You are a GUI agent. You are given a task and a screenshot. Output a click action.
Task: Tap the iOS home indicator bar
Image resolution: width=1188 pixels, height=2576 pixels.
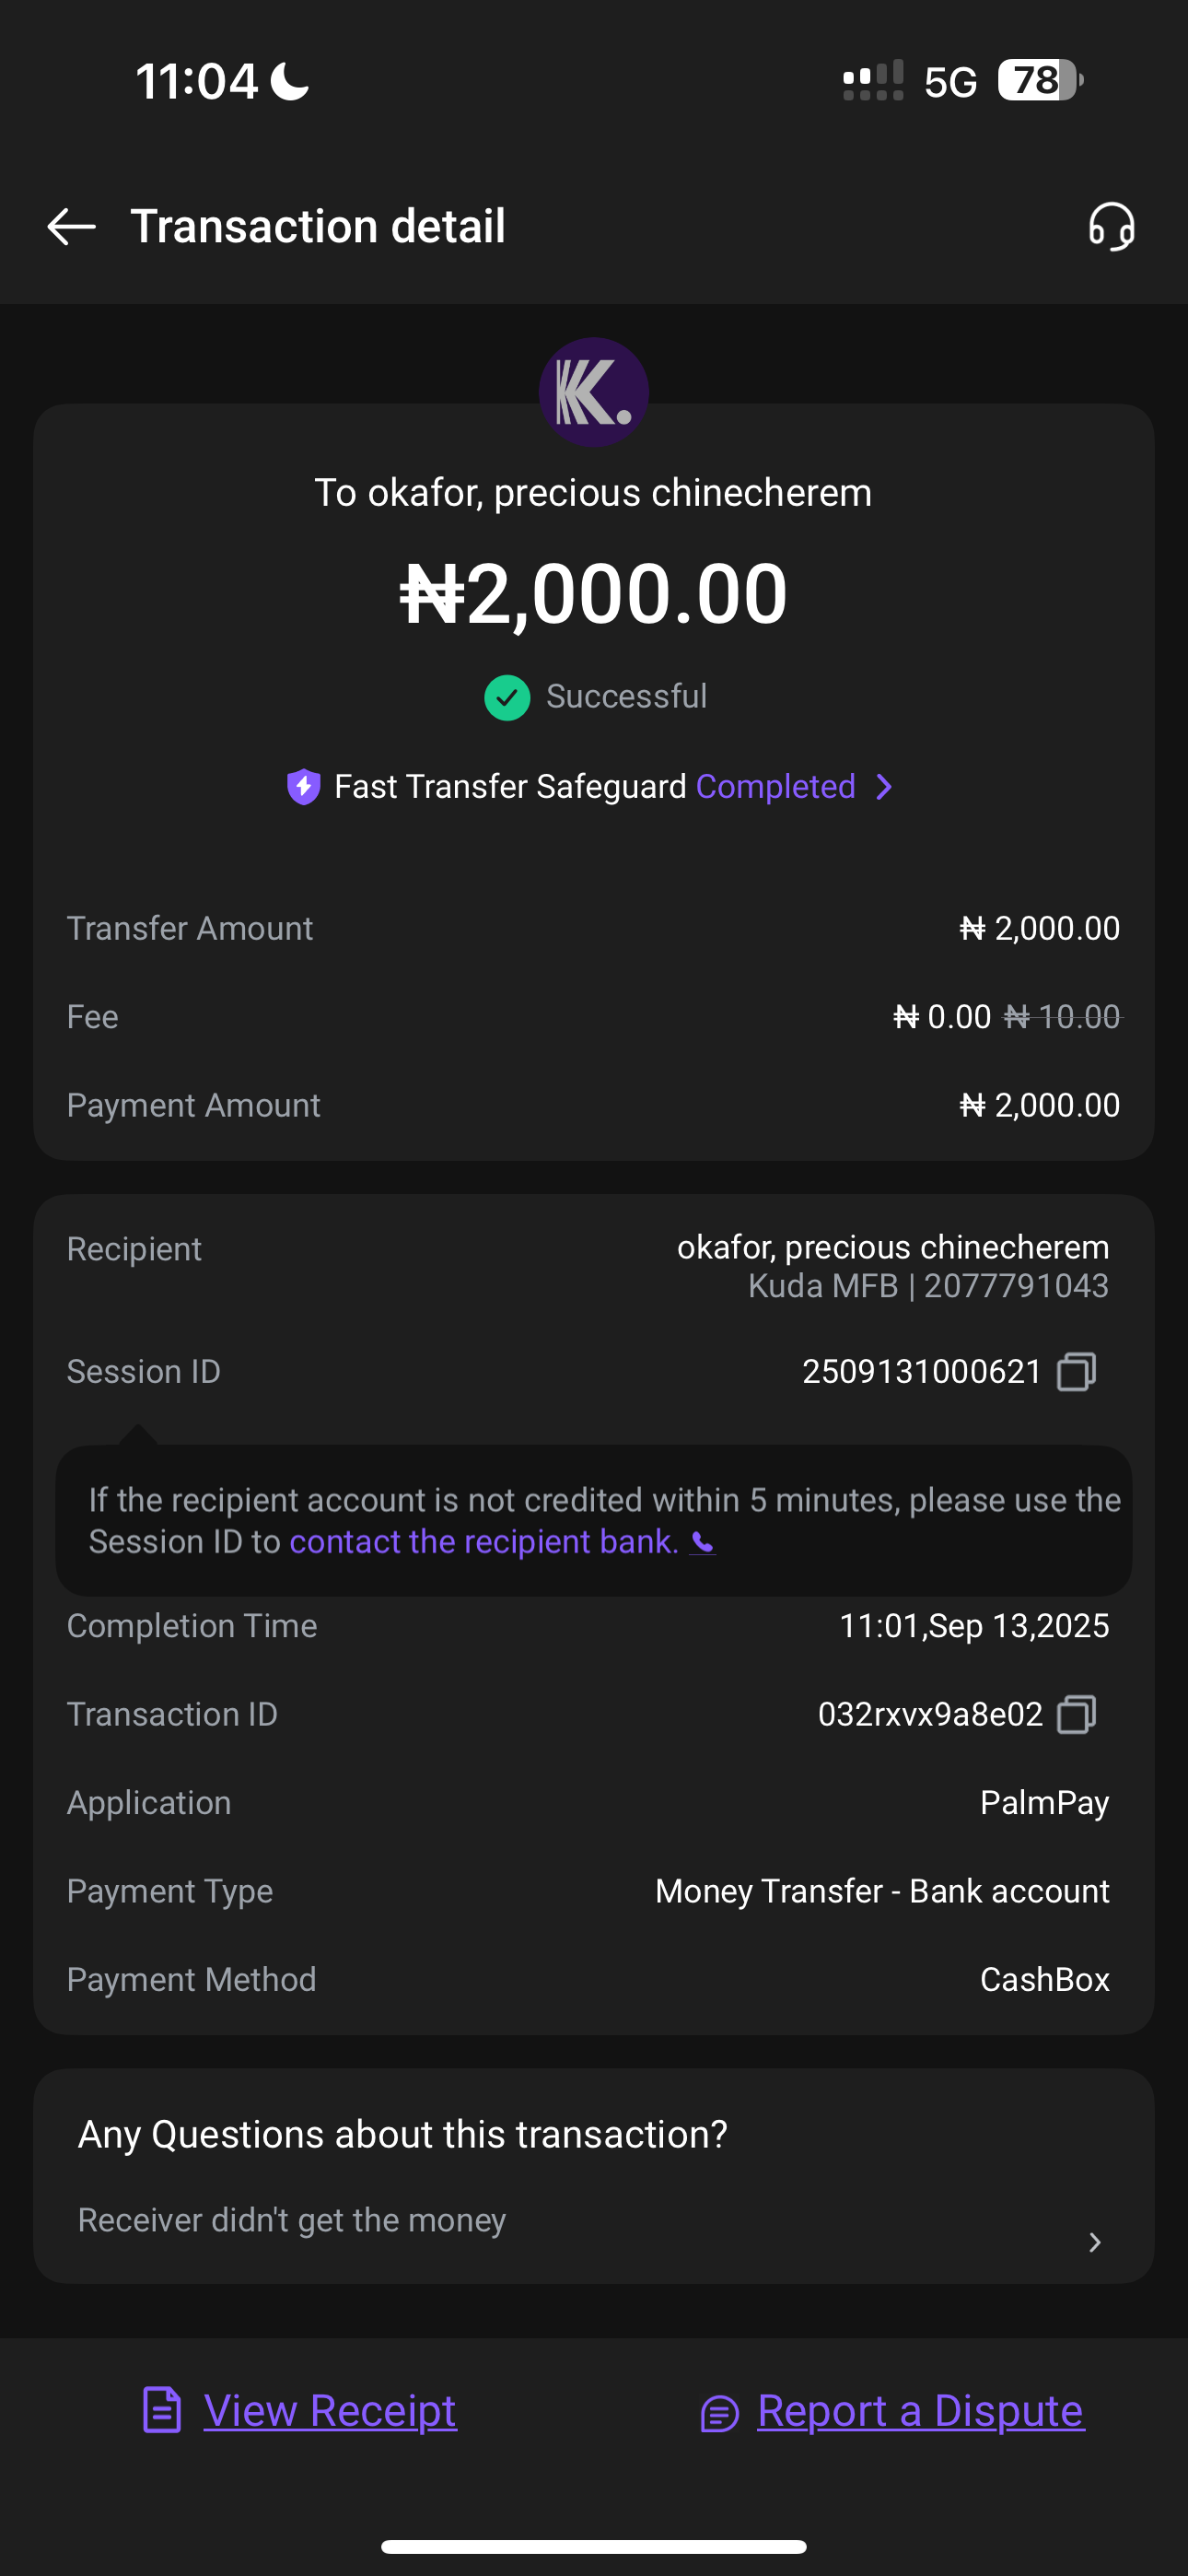[593, 2547]
